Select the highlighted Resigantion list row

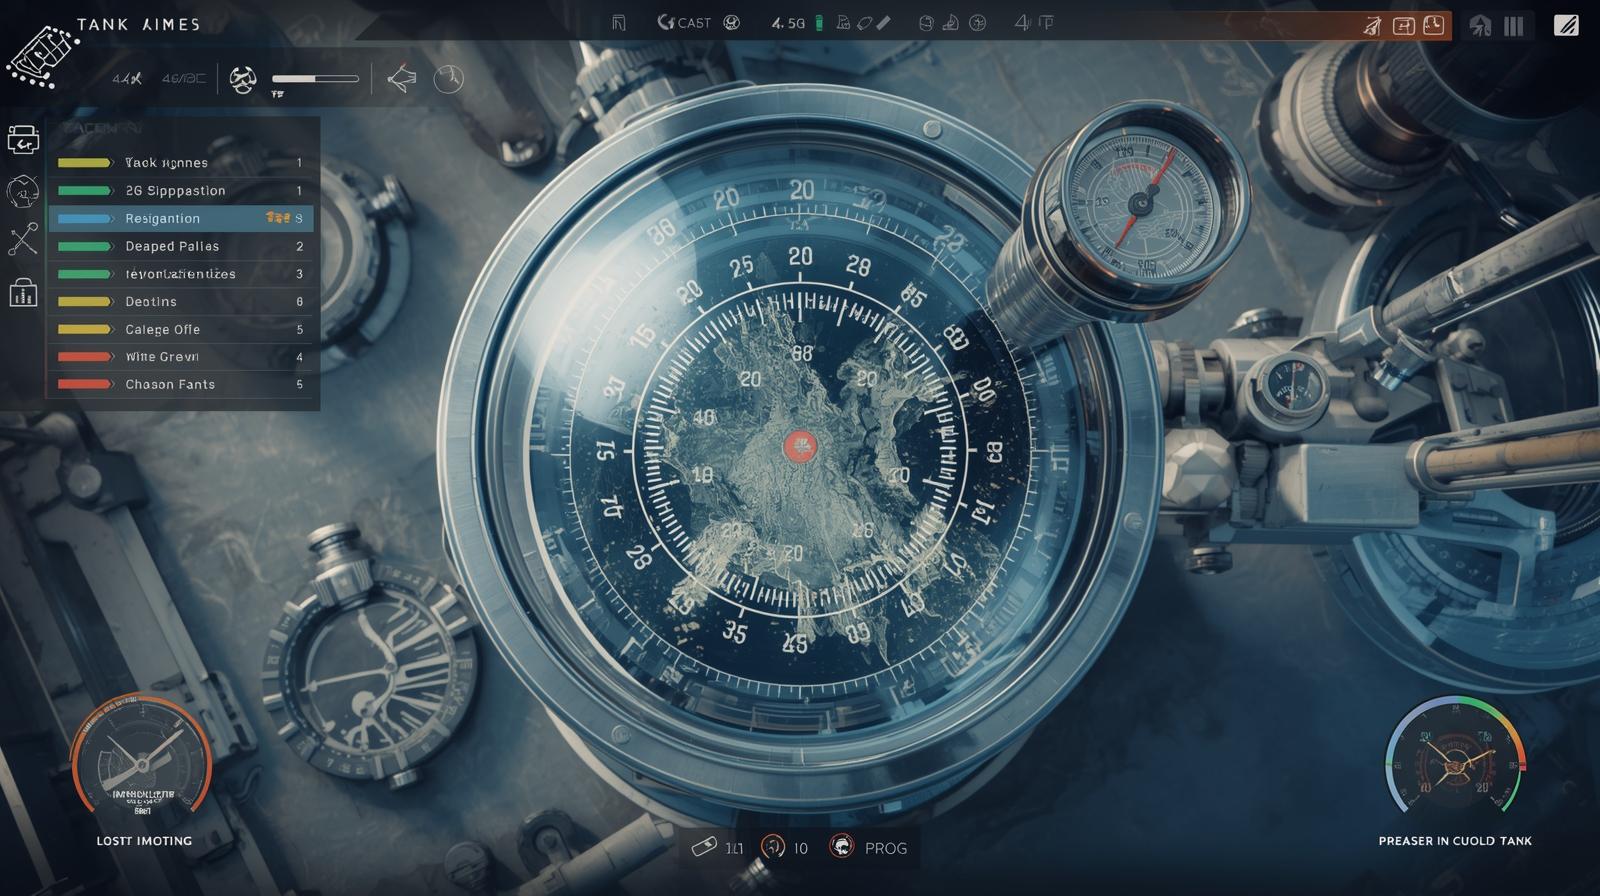[180, 218]
